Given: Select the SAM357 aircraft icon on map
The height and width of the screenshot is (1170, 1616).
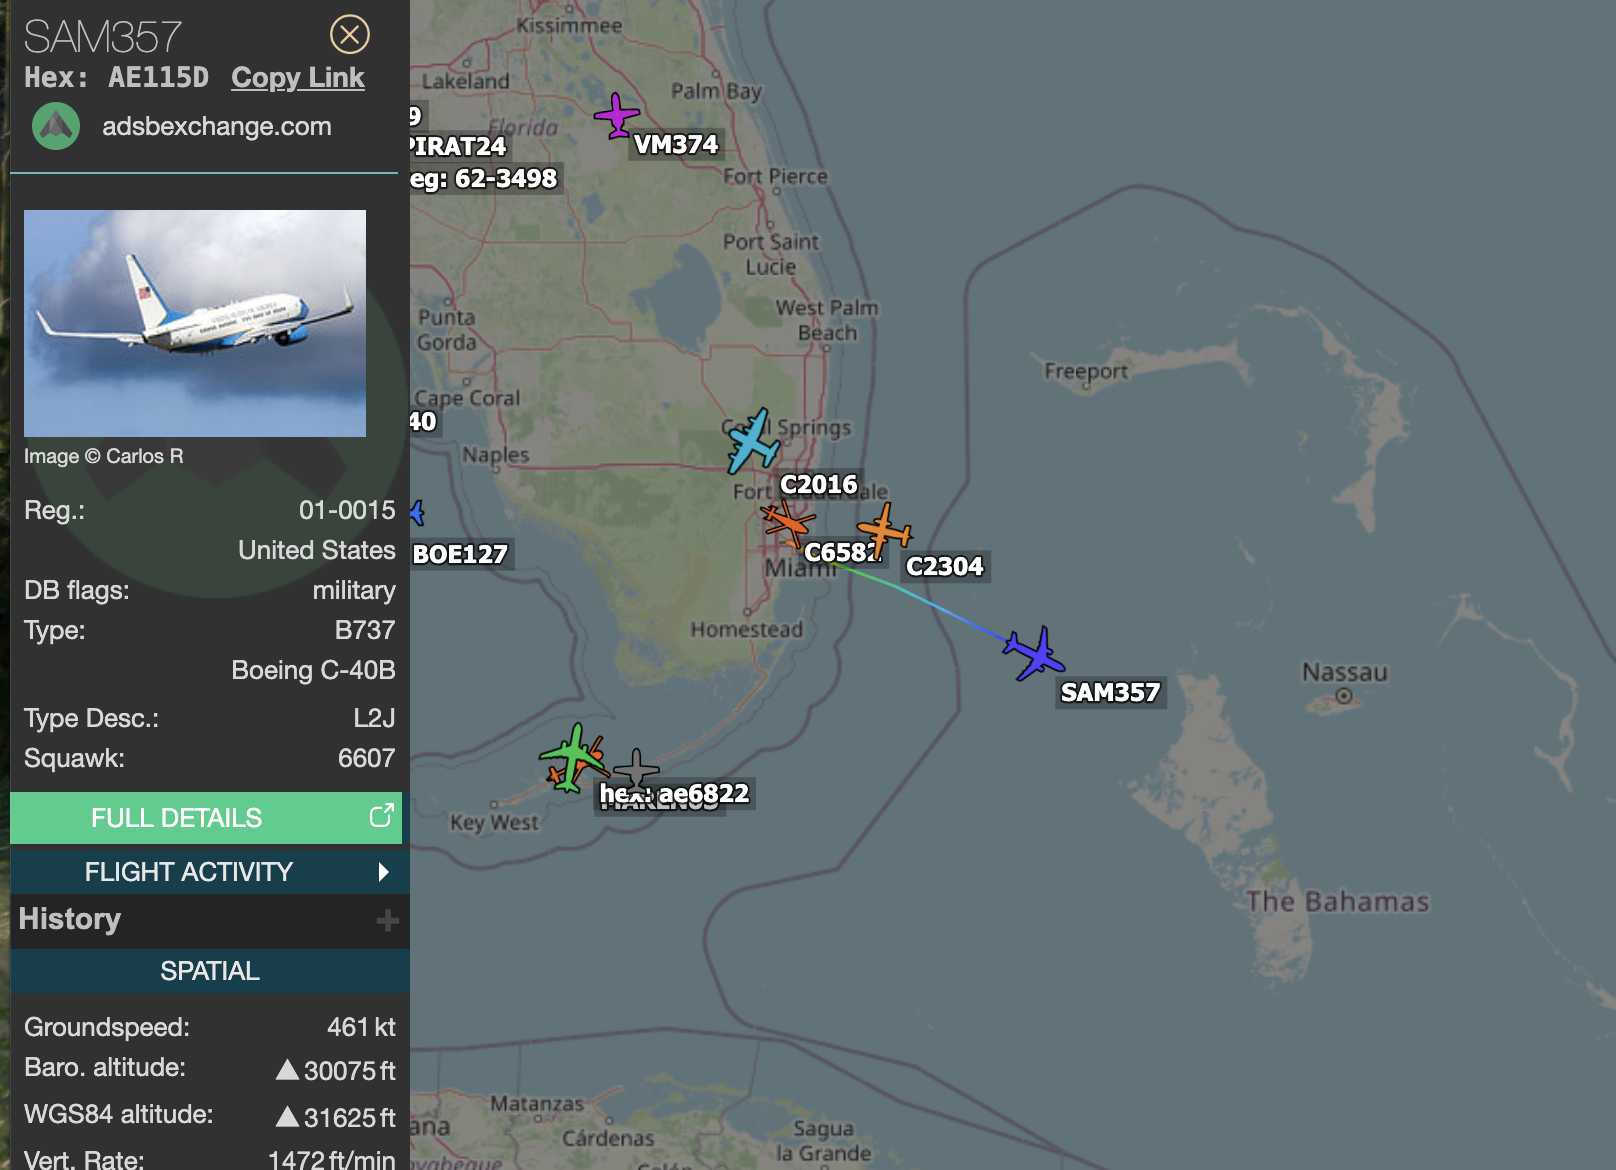Looking at the screenshot, I should click(x=1034, y=653).
